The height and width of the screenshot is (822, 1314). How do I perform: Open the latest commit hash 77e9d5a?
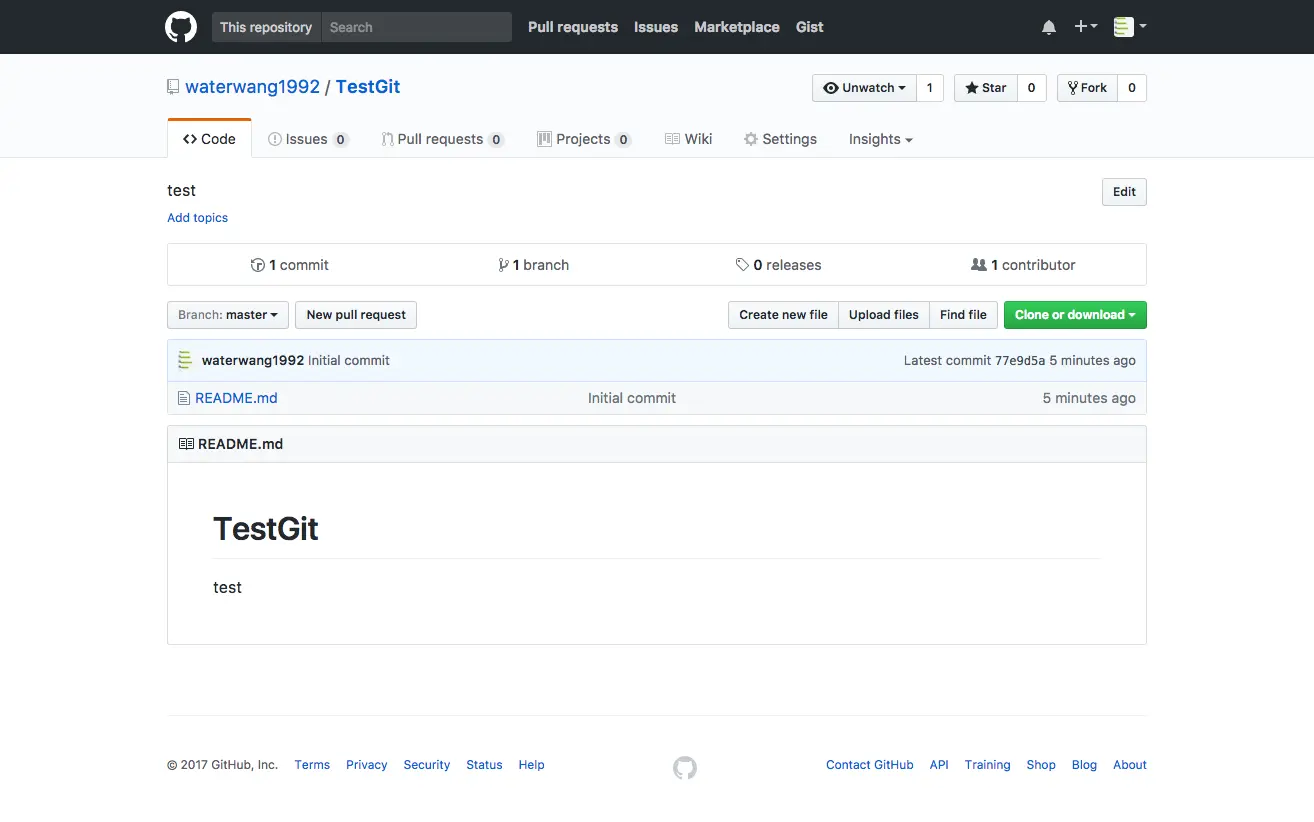point(1020,360)
